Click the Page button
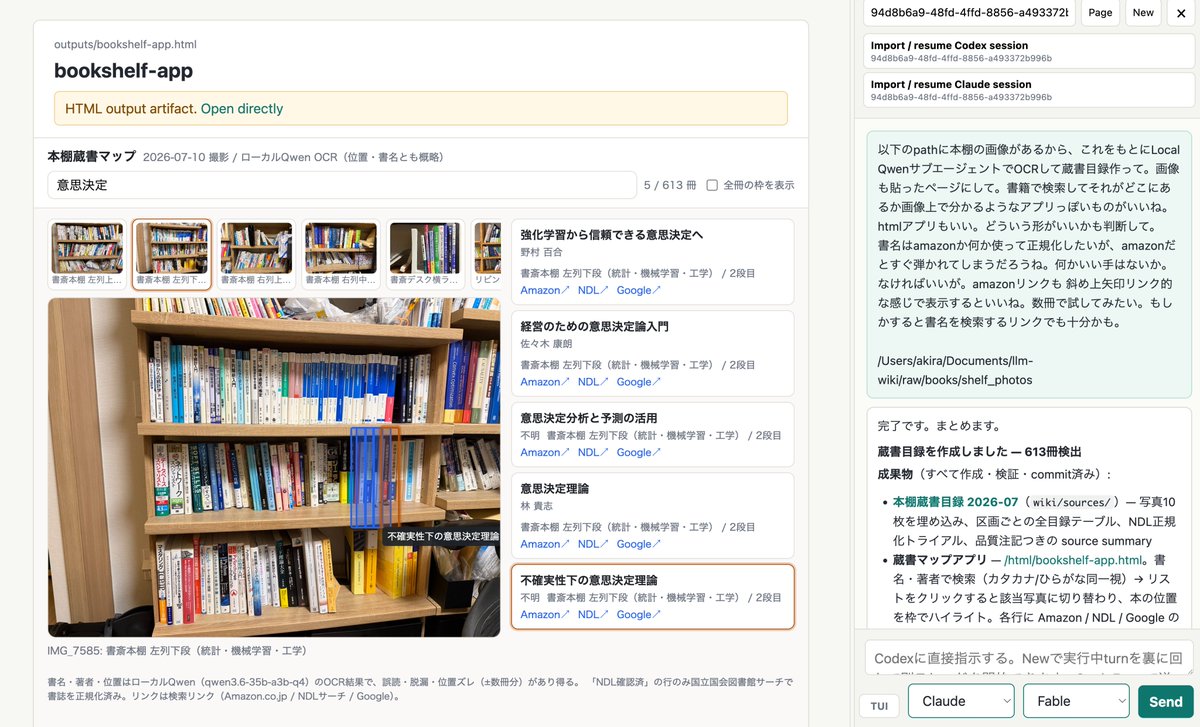 (x=1100, y=13)
